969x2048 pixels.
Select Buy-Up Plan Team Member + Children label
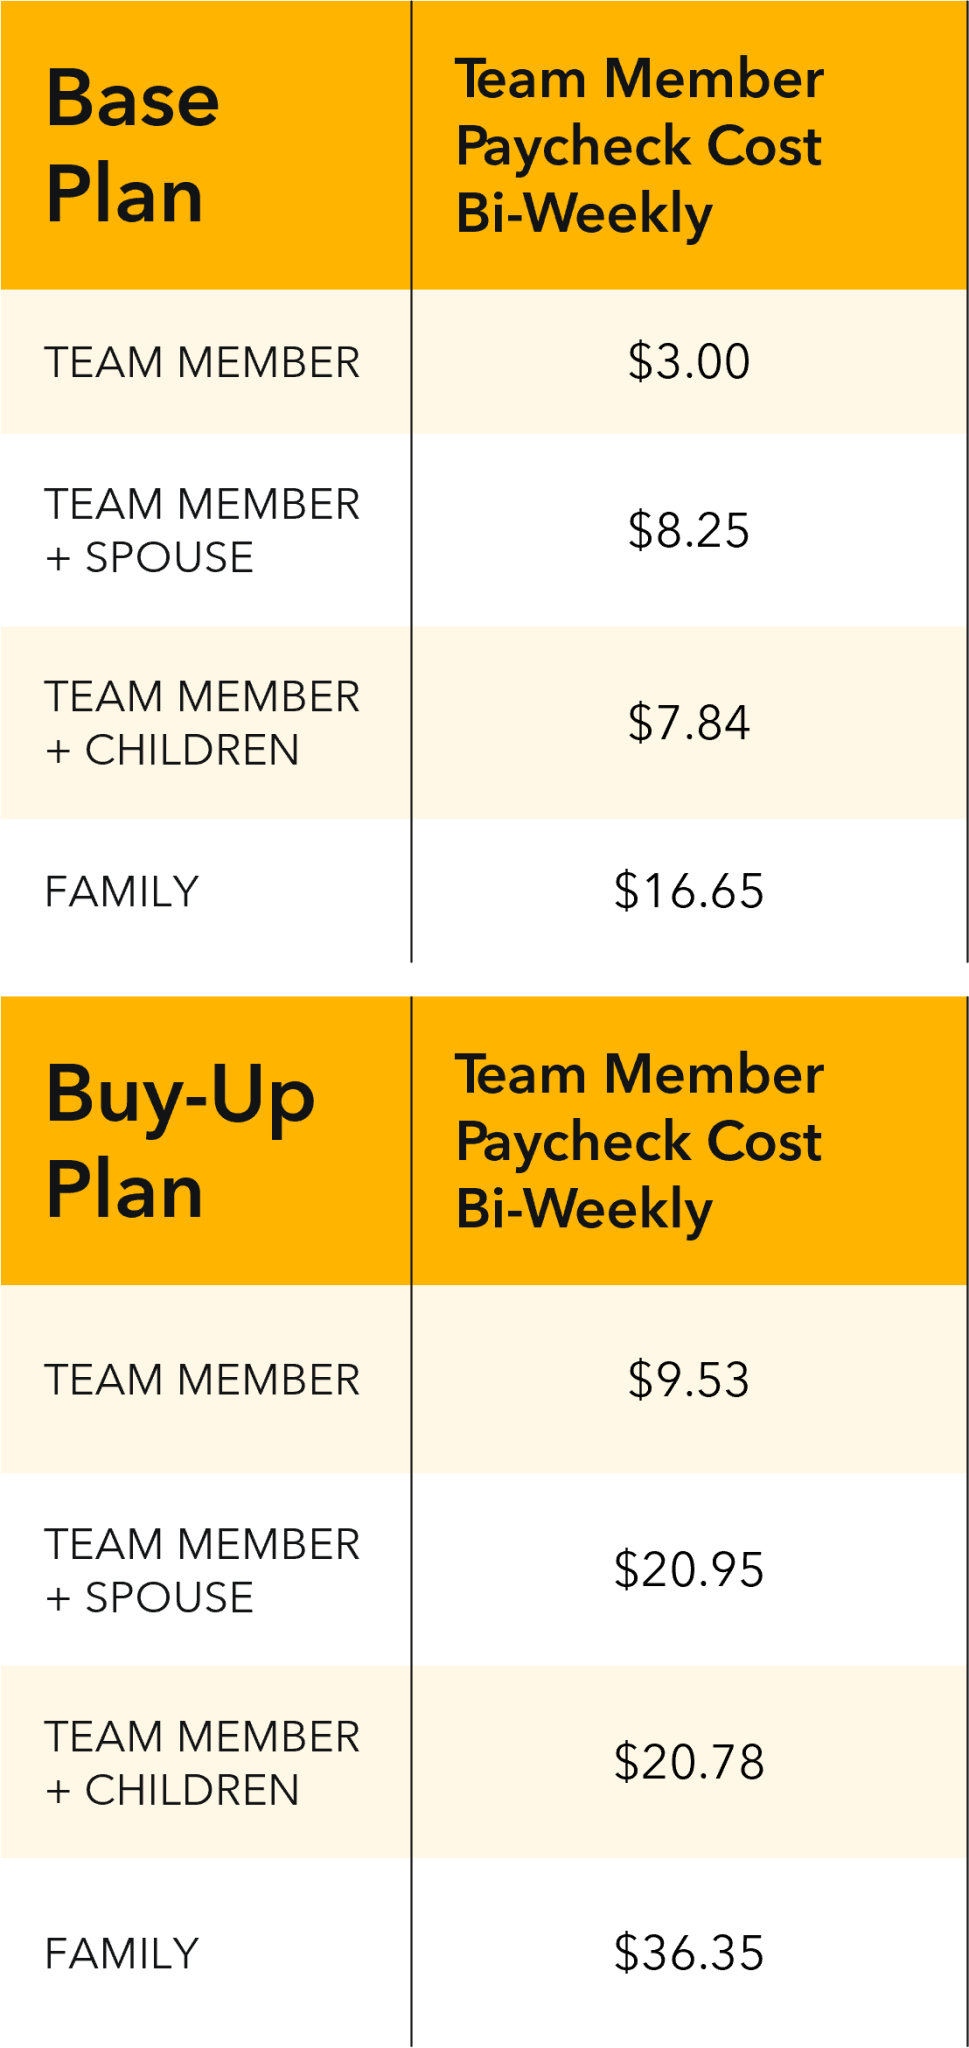point(202,1763)
